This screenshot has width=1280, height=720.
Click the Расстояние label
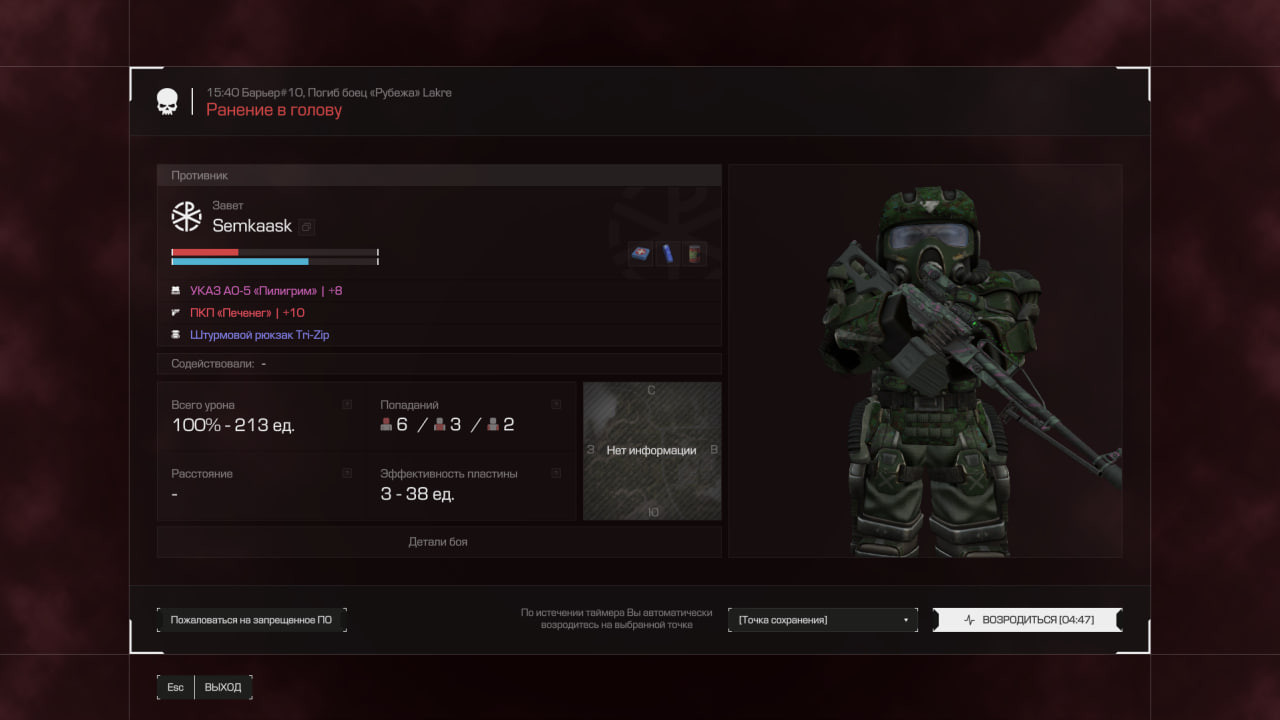pos(202,473)
